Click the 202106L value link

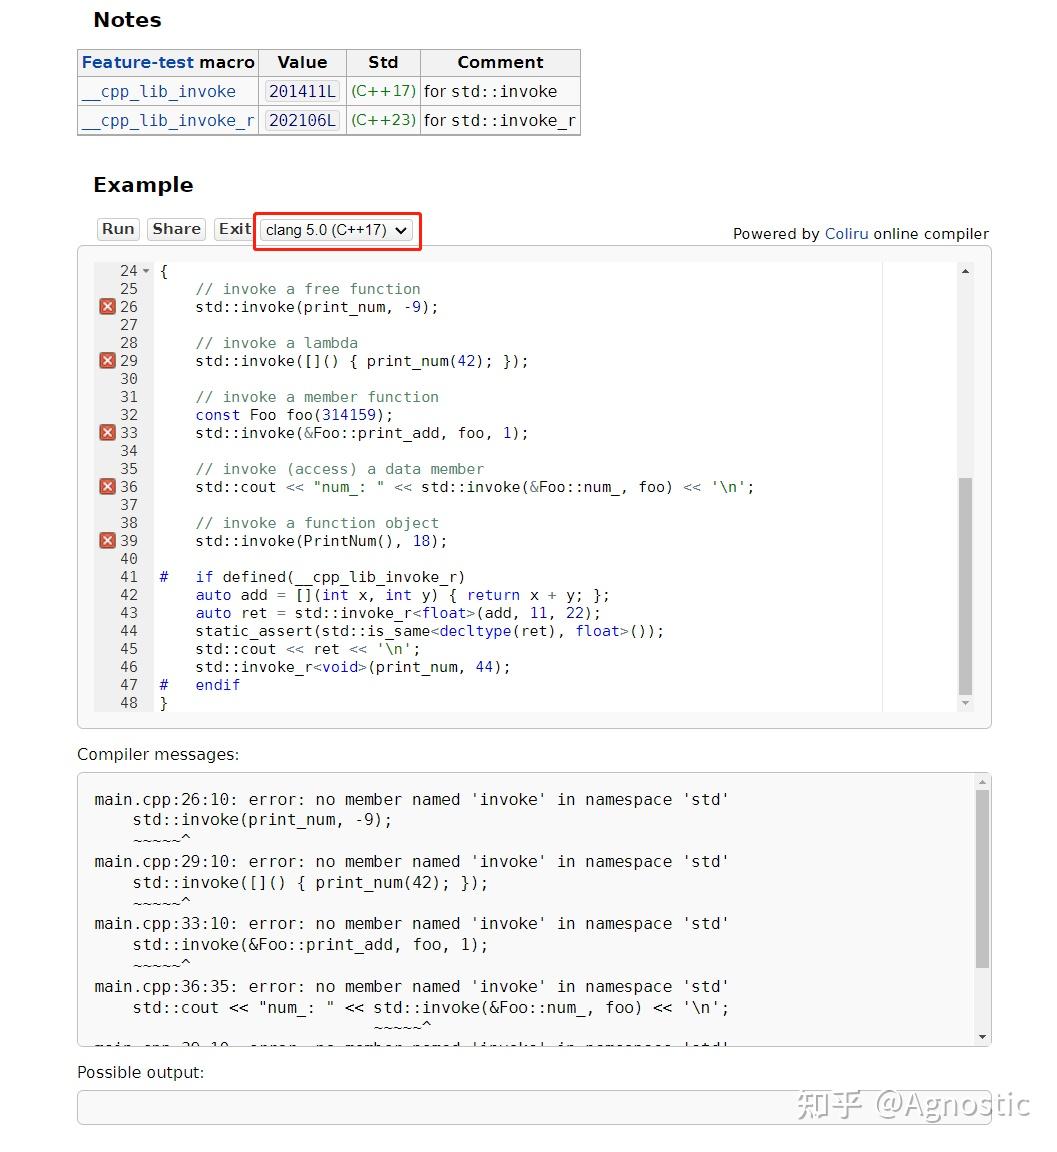pyautogui.click(x=302, y=120)
